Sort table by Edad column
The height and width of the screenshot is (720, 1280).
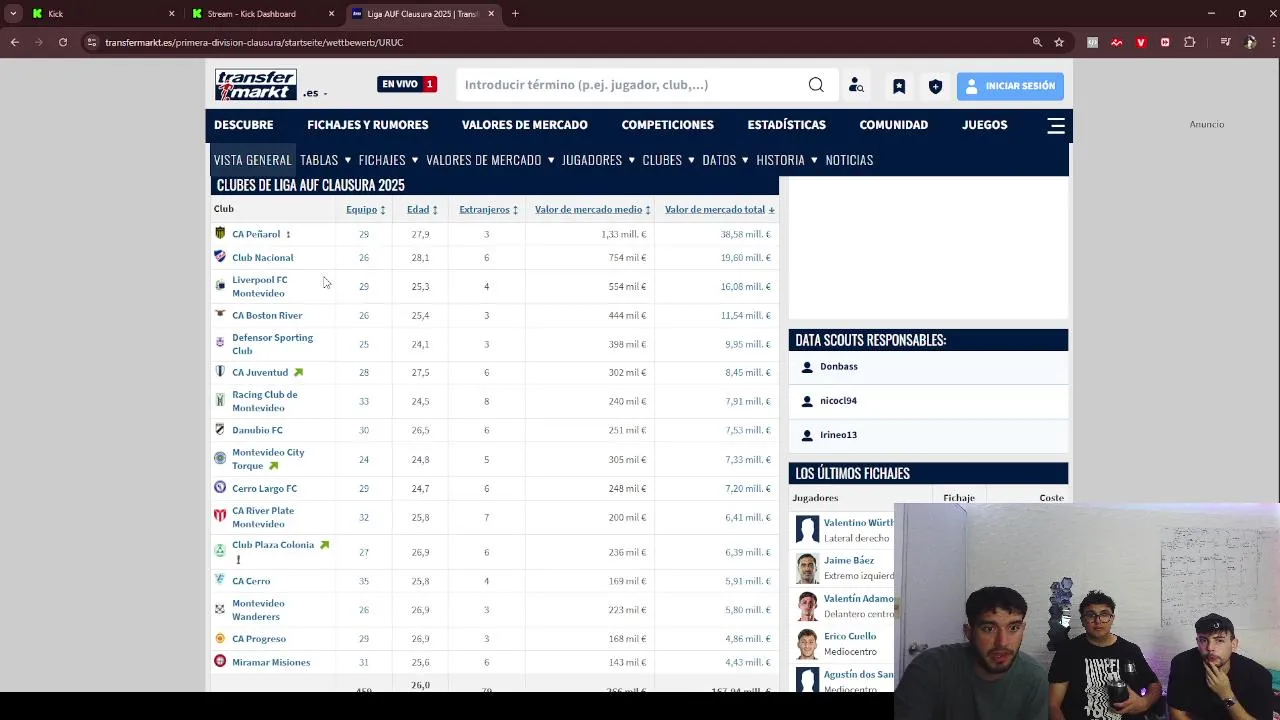[x=422, y=210]
